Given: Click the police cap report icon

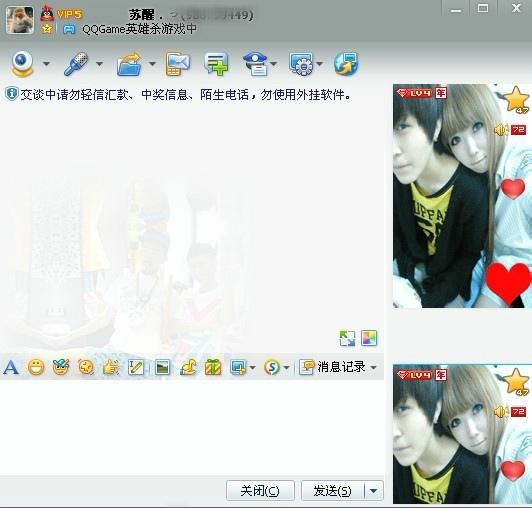Looking at the screenshot, I should click(x=255, y=63).
